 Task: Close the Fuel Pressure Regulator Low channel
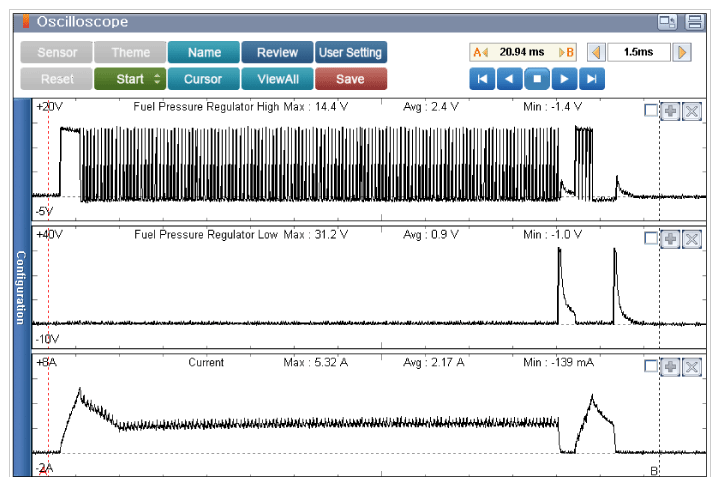(691, 238)
